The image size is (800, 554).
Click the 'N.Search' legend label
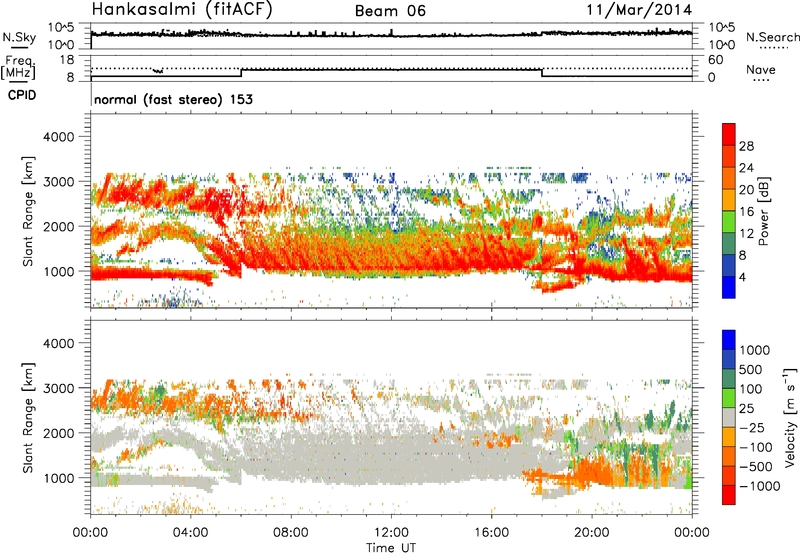point(773,37)
